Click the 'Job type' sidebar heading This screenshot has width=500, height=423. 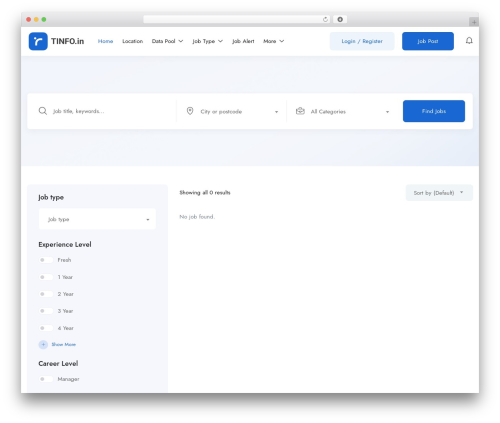click(x=51, y=197)
